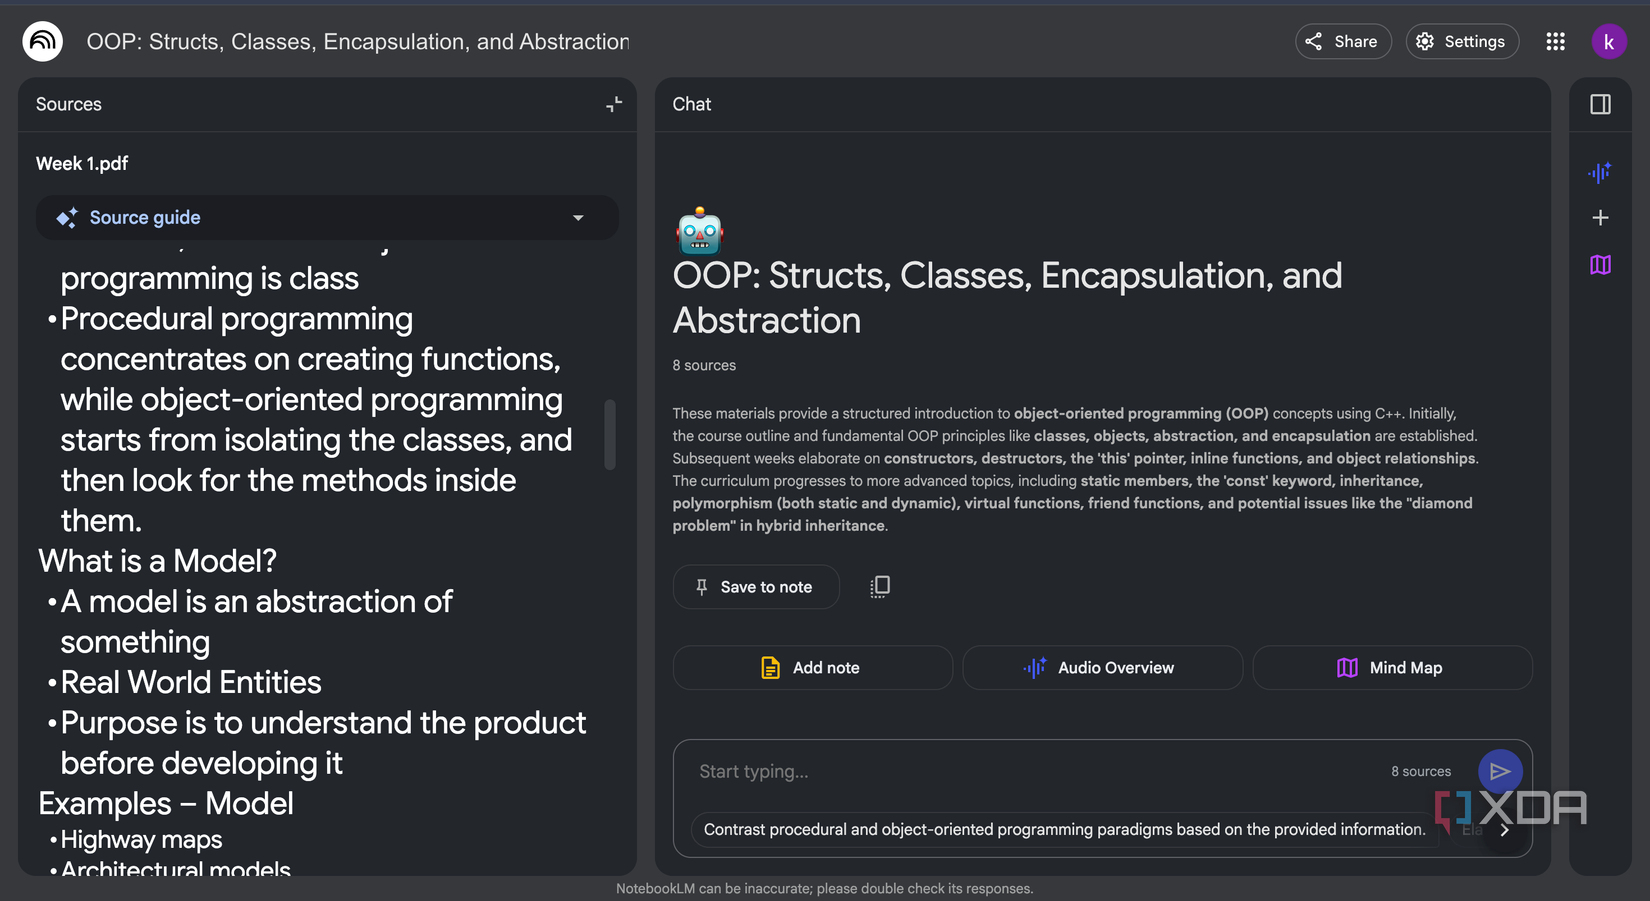This screenshot has width=1650, height=901.
Task: Toggle the Studio side panel icon
Action: tap(1600, 104)
